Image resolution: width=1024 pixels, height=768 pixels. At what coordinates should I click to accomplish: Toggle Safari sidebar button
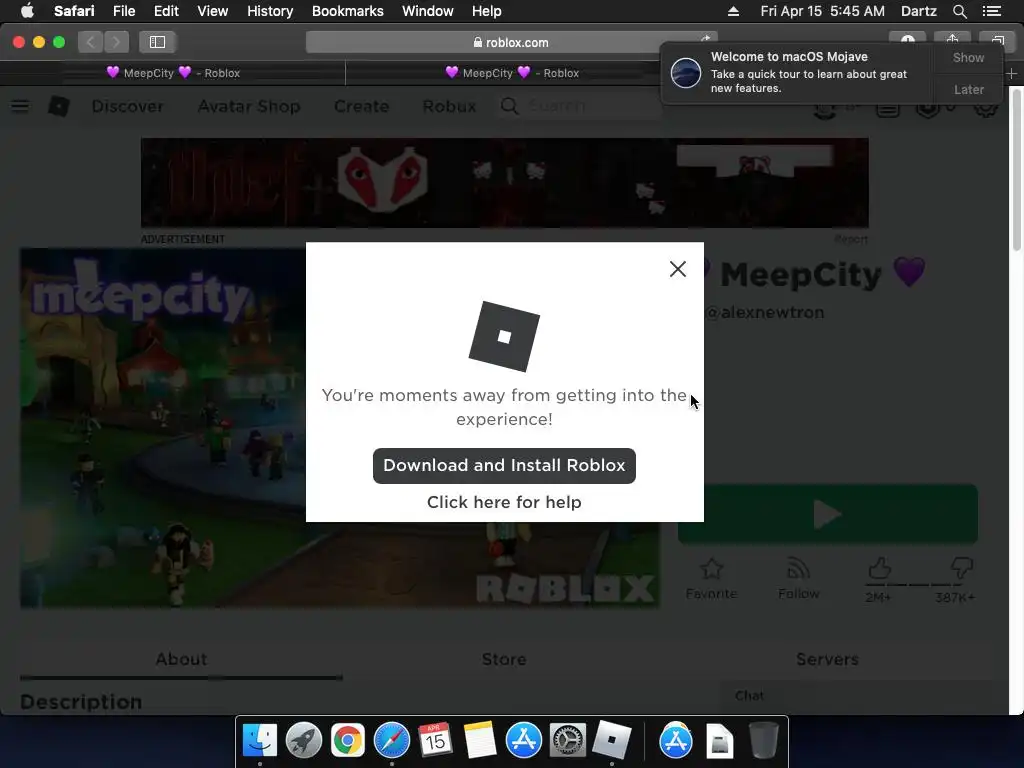157,42
